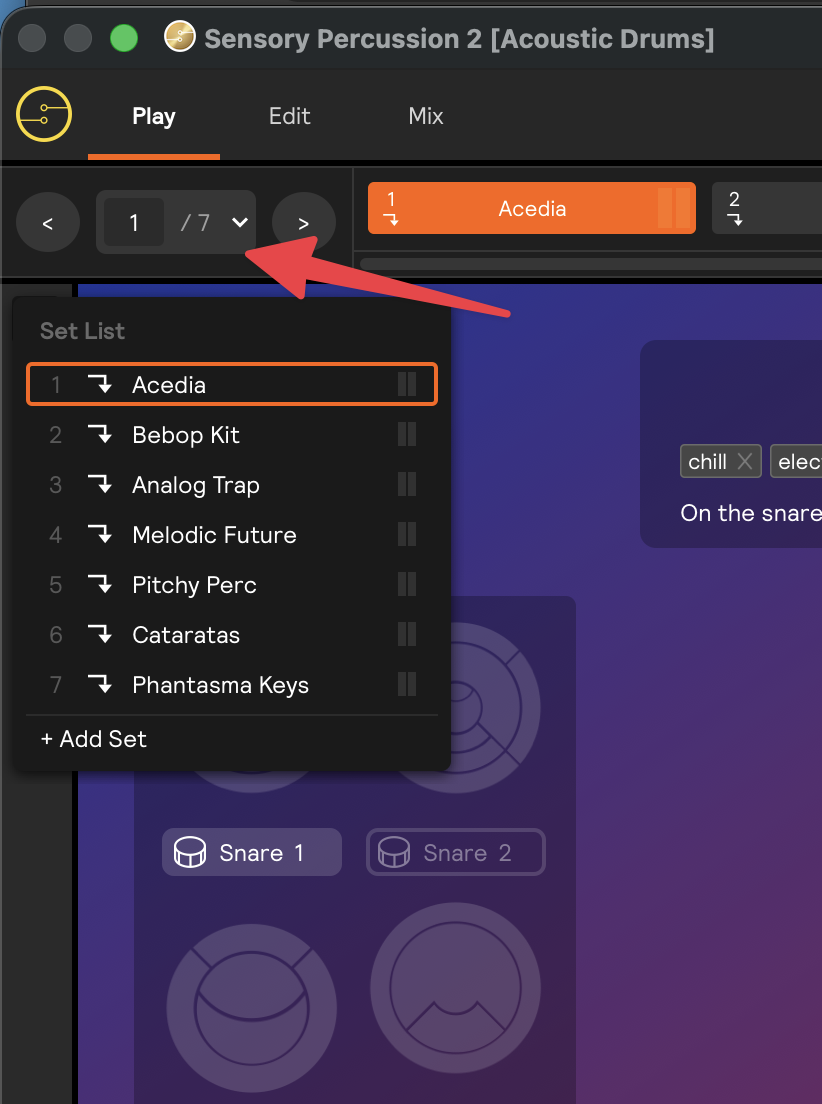Go to the previous set with the left arrow
Viewport: 822px width, 1104px height.
48,223
